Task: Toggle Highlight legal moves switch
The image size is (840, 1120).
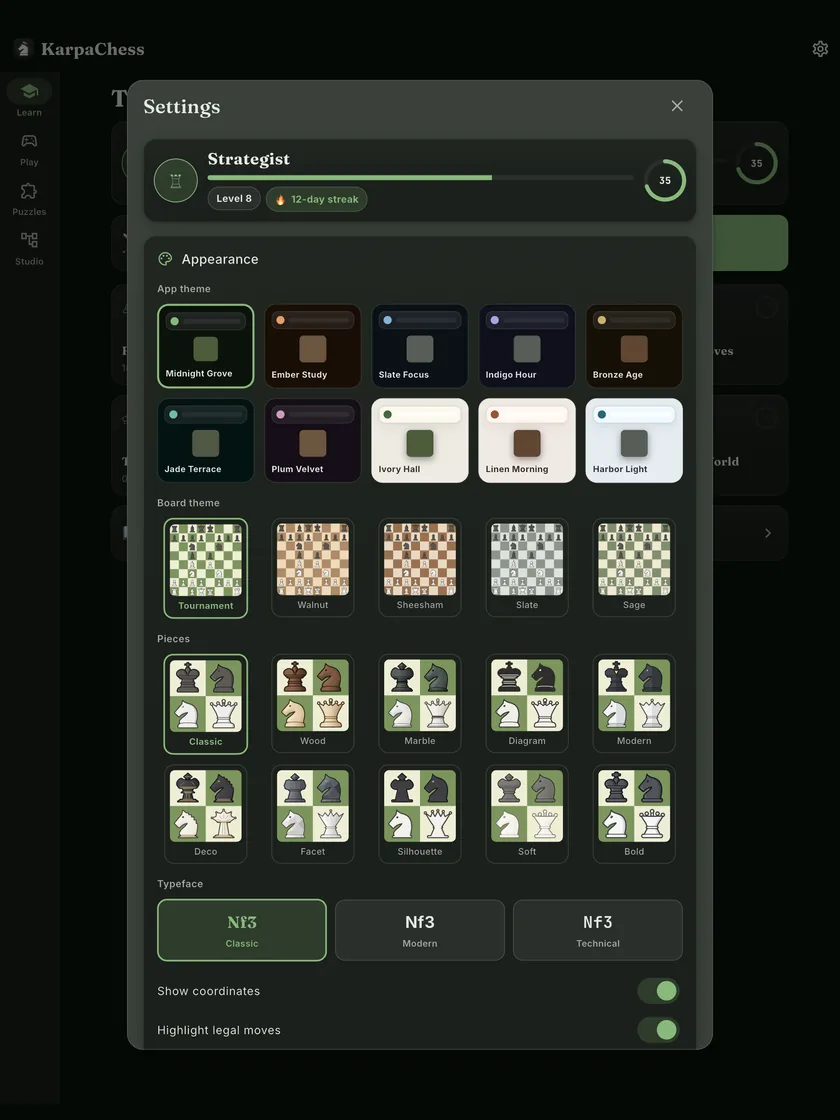Action: pos(658,1029)
